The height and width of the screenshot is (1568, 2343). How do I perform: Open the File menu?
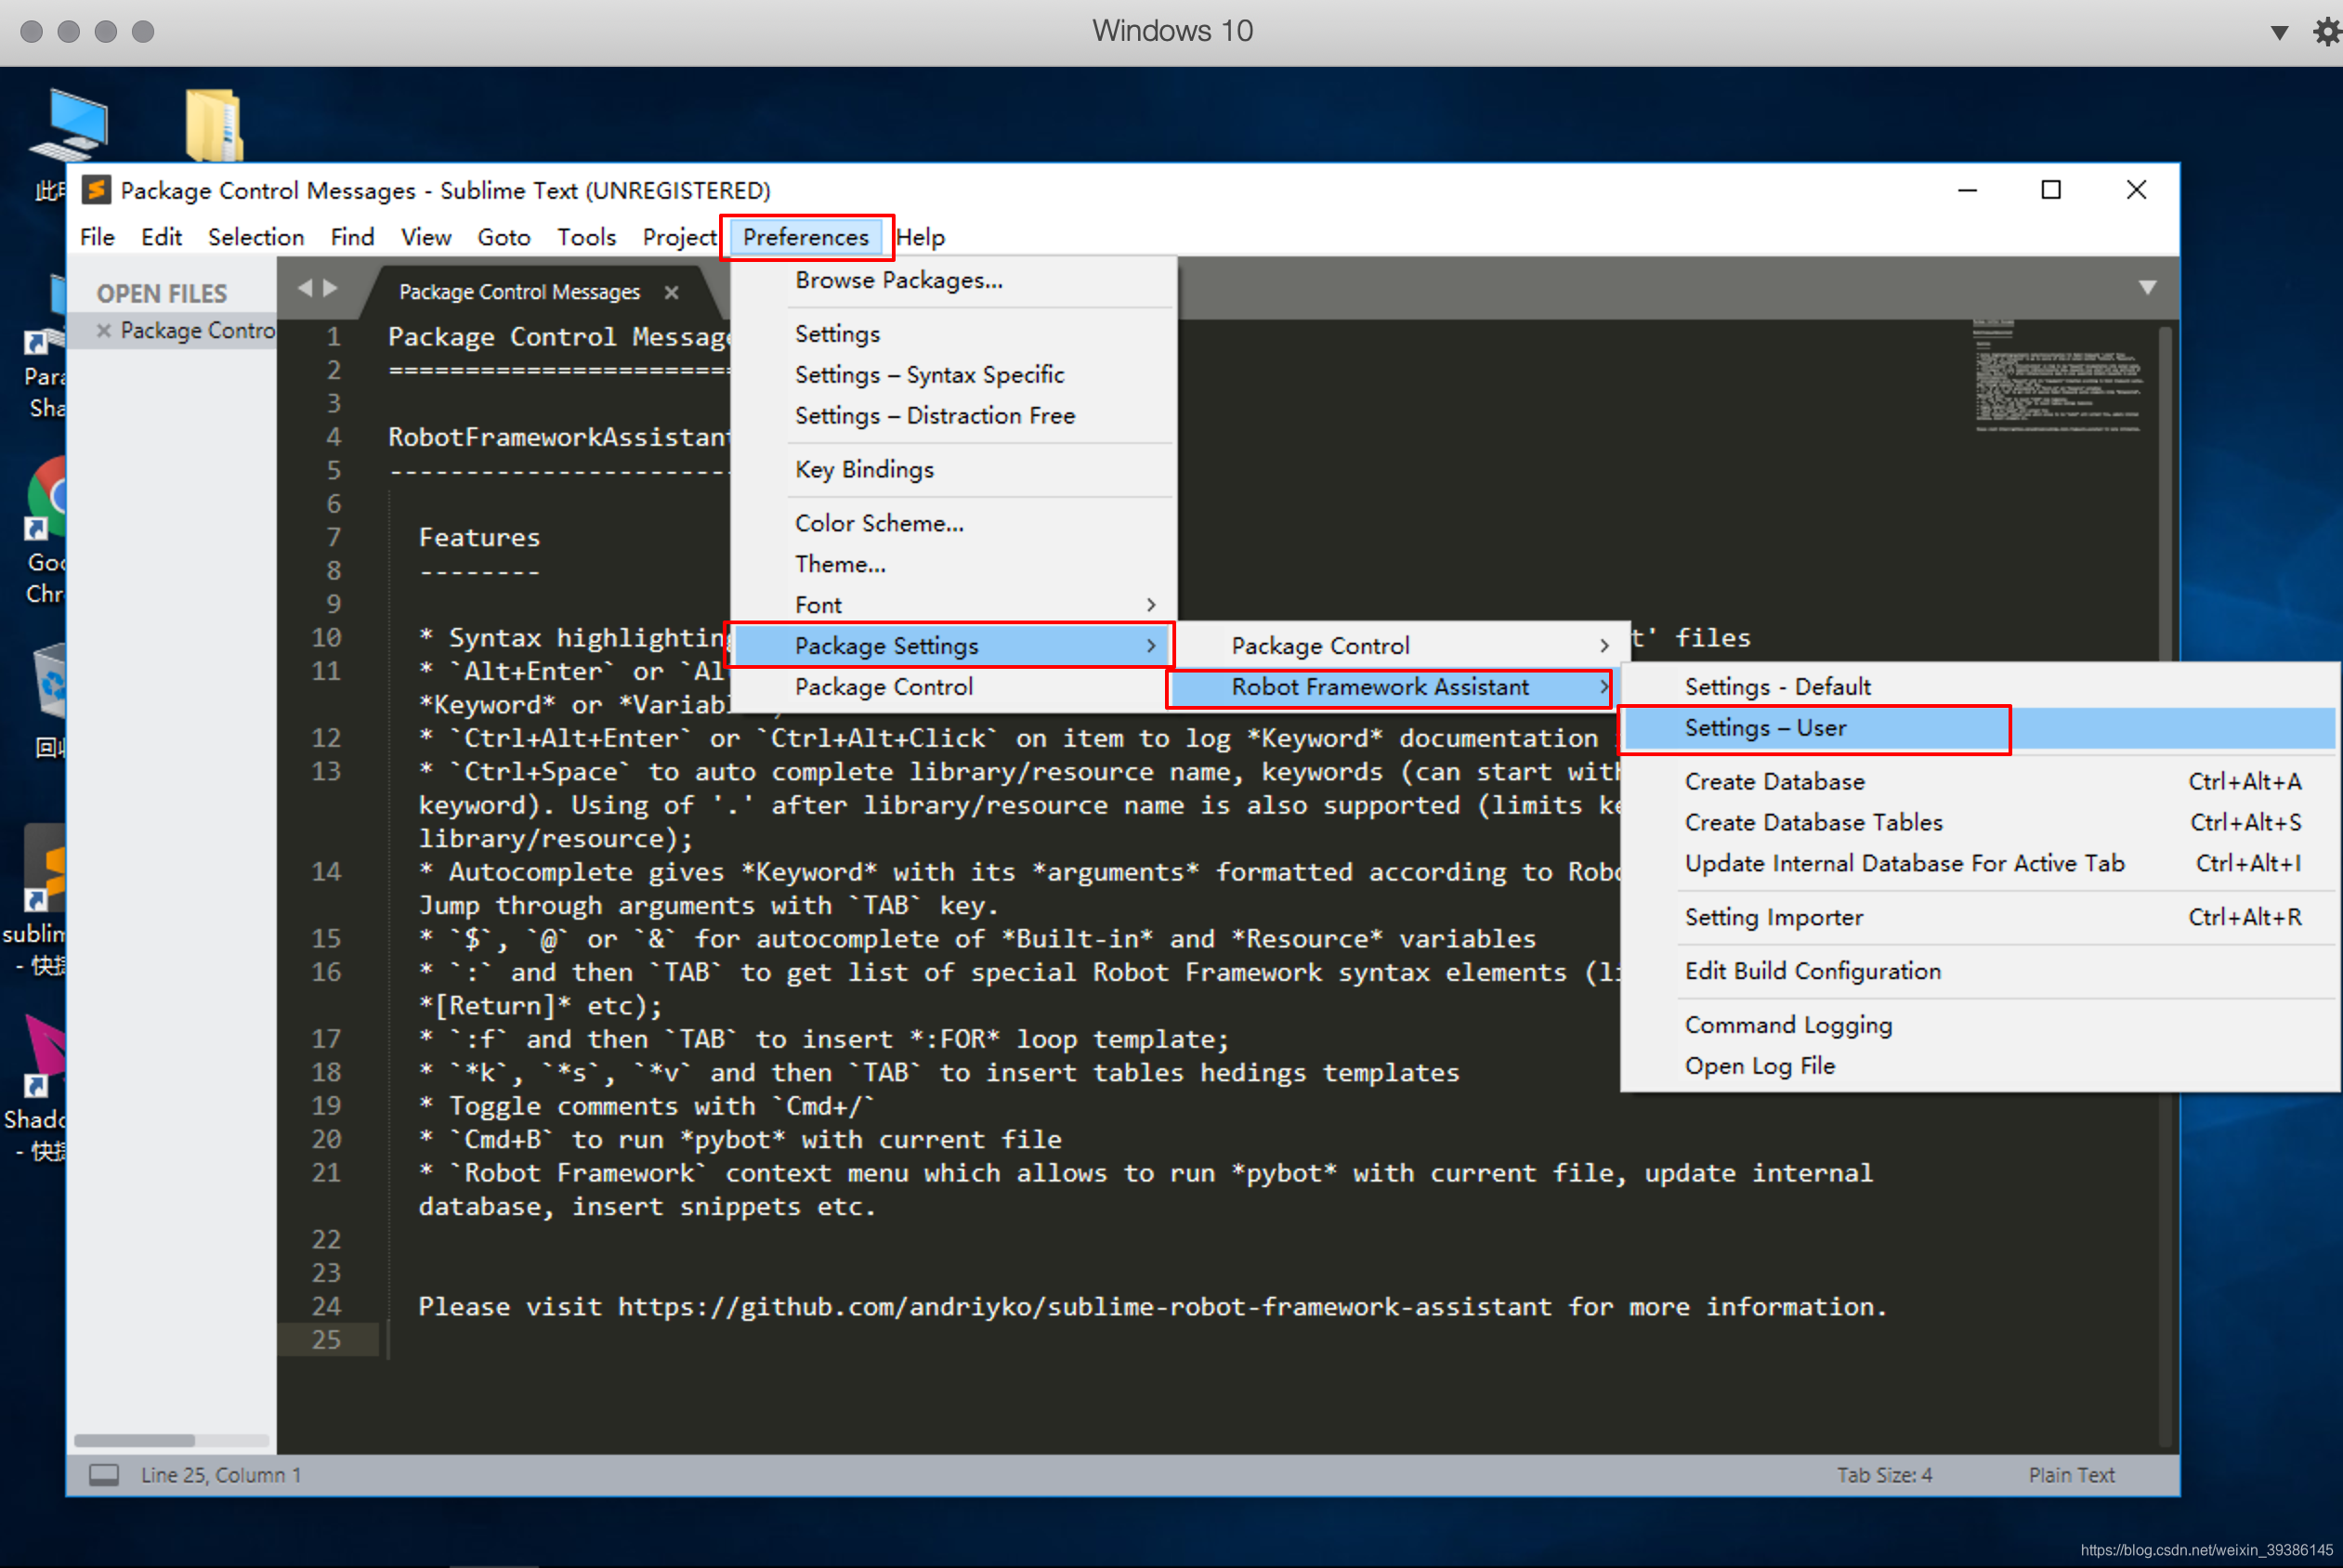97,237
